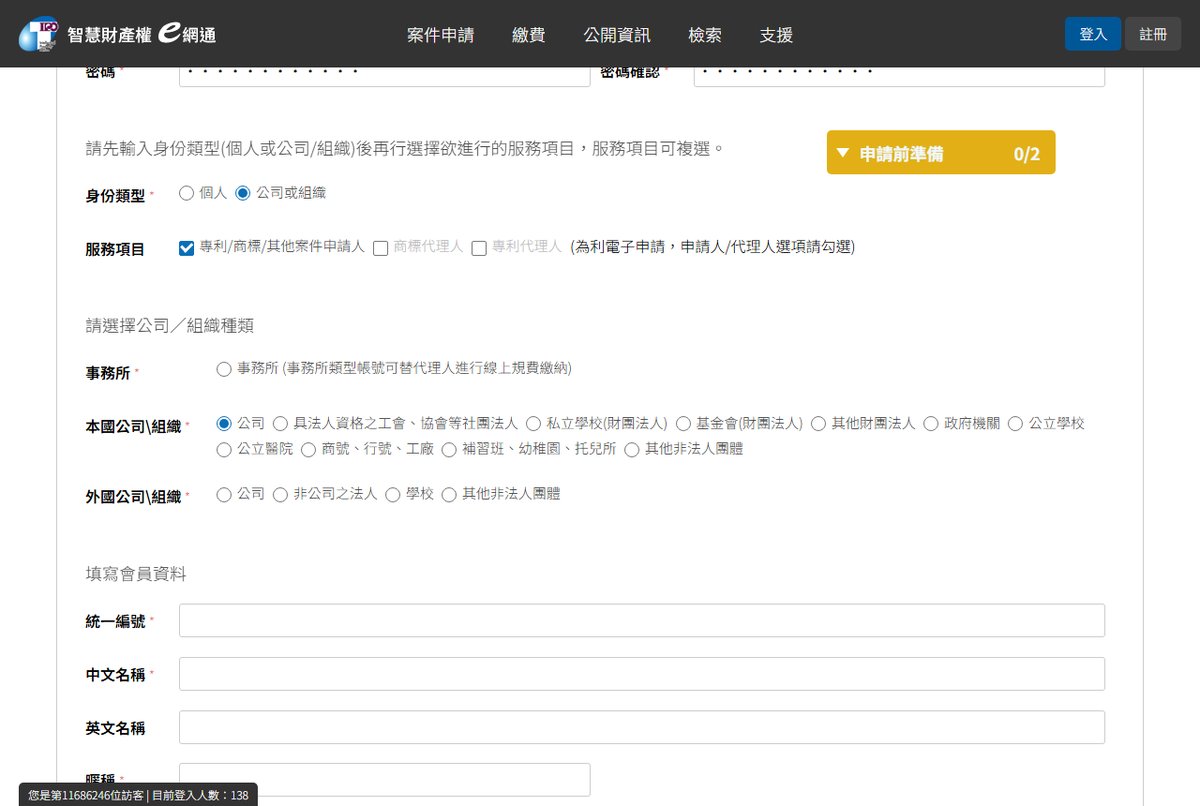1200x806 pixels.
Task: Click the 密碼確認 field
Action: [x=899, y=76]
